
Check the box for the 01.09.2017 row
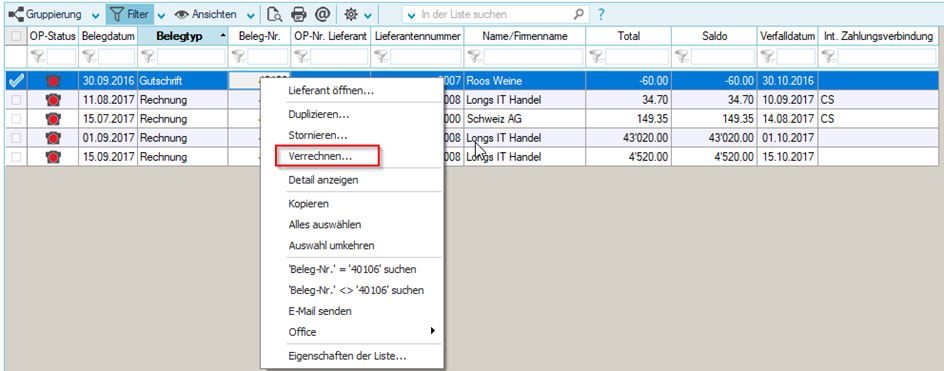click(x=16, y=138)
